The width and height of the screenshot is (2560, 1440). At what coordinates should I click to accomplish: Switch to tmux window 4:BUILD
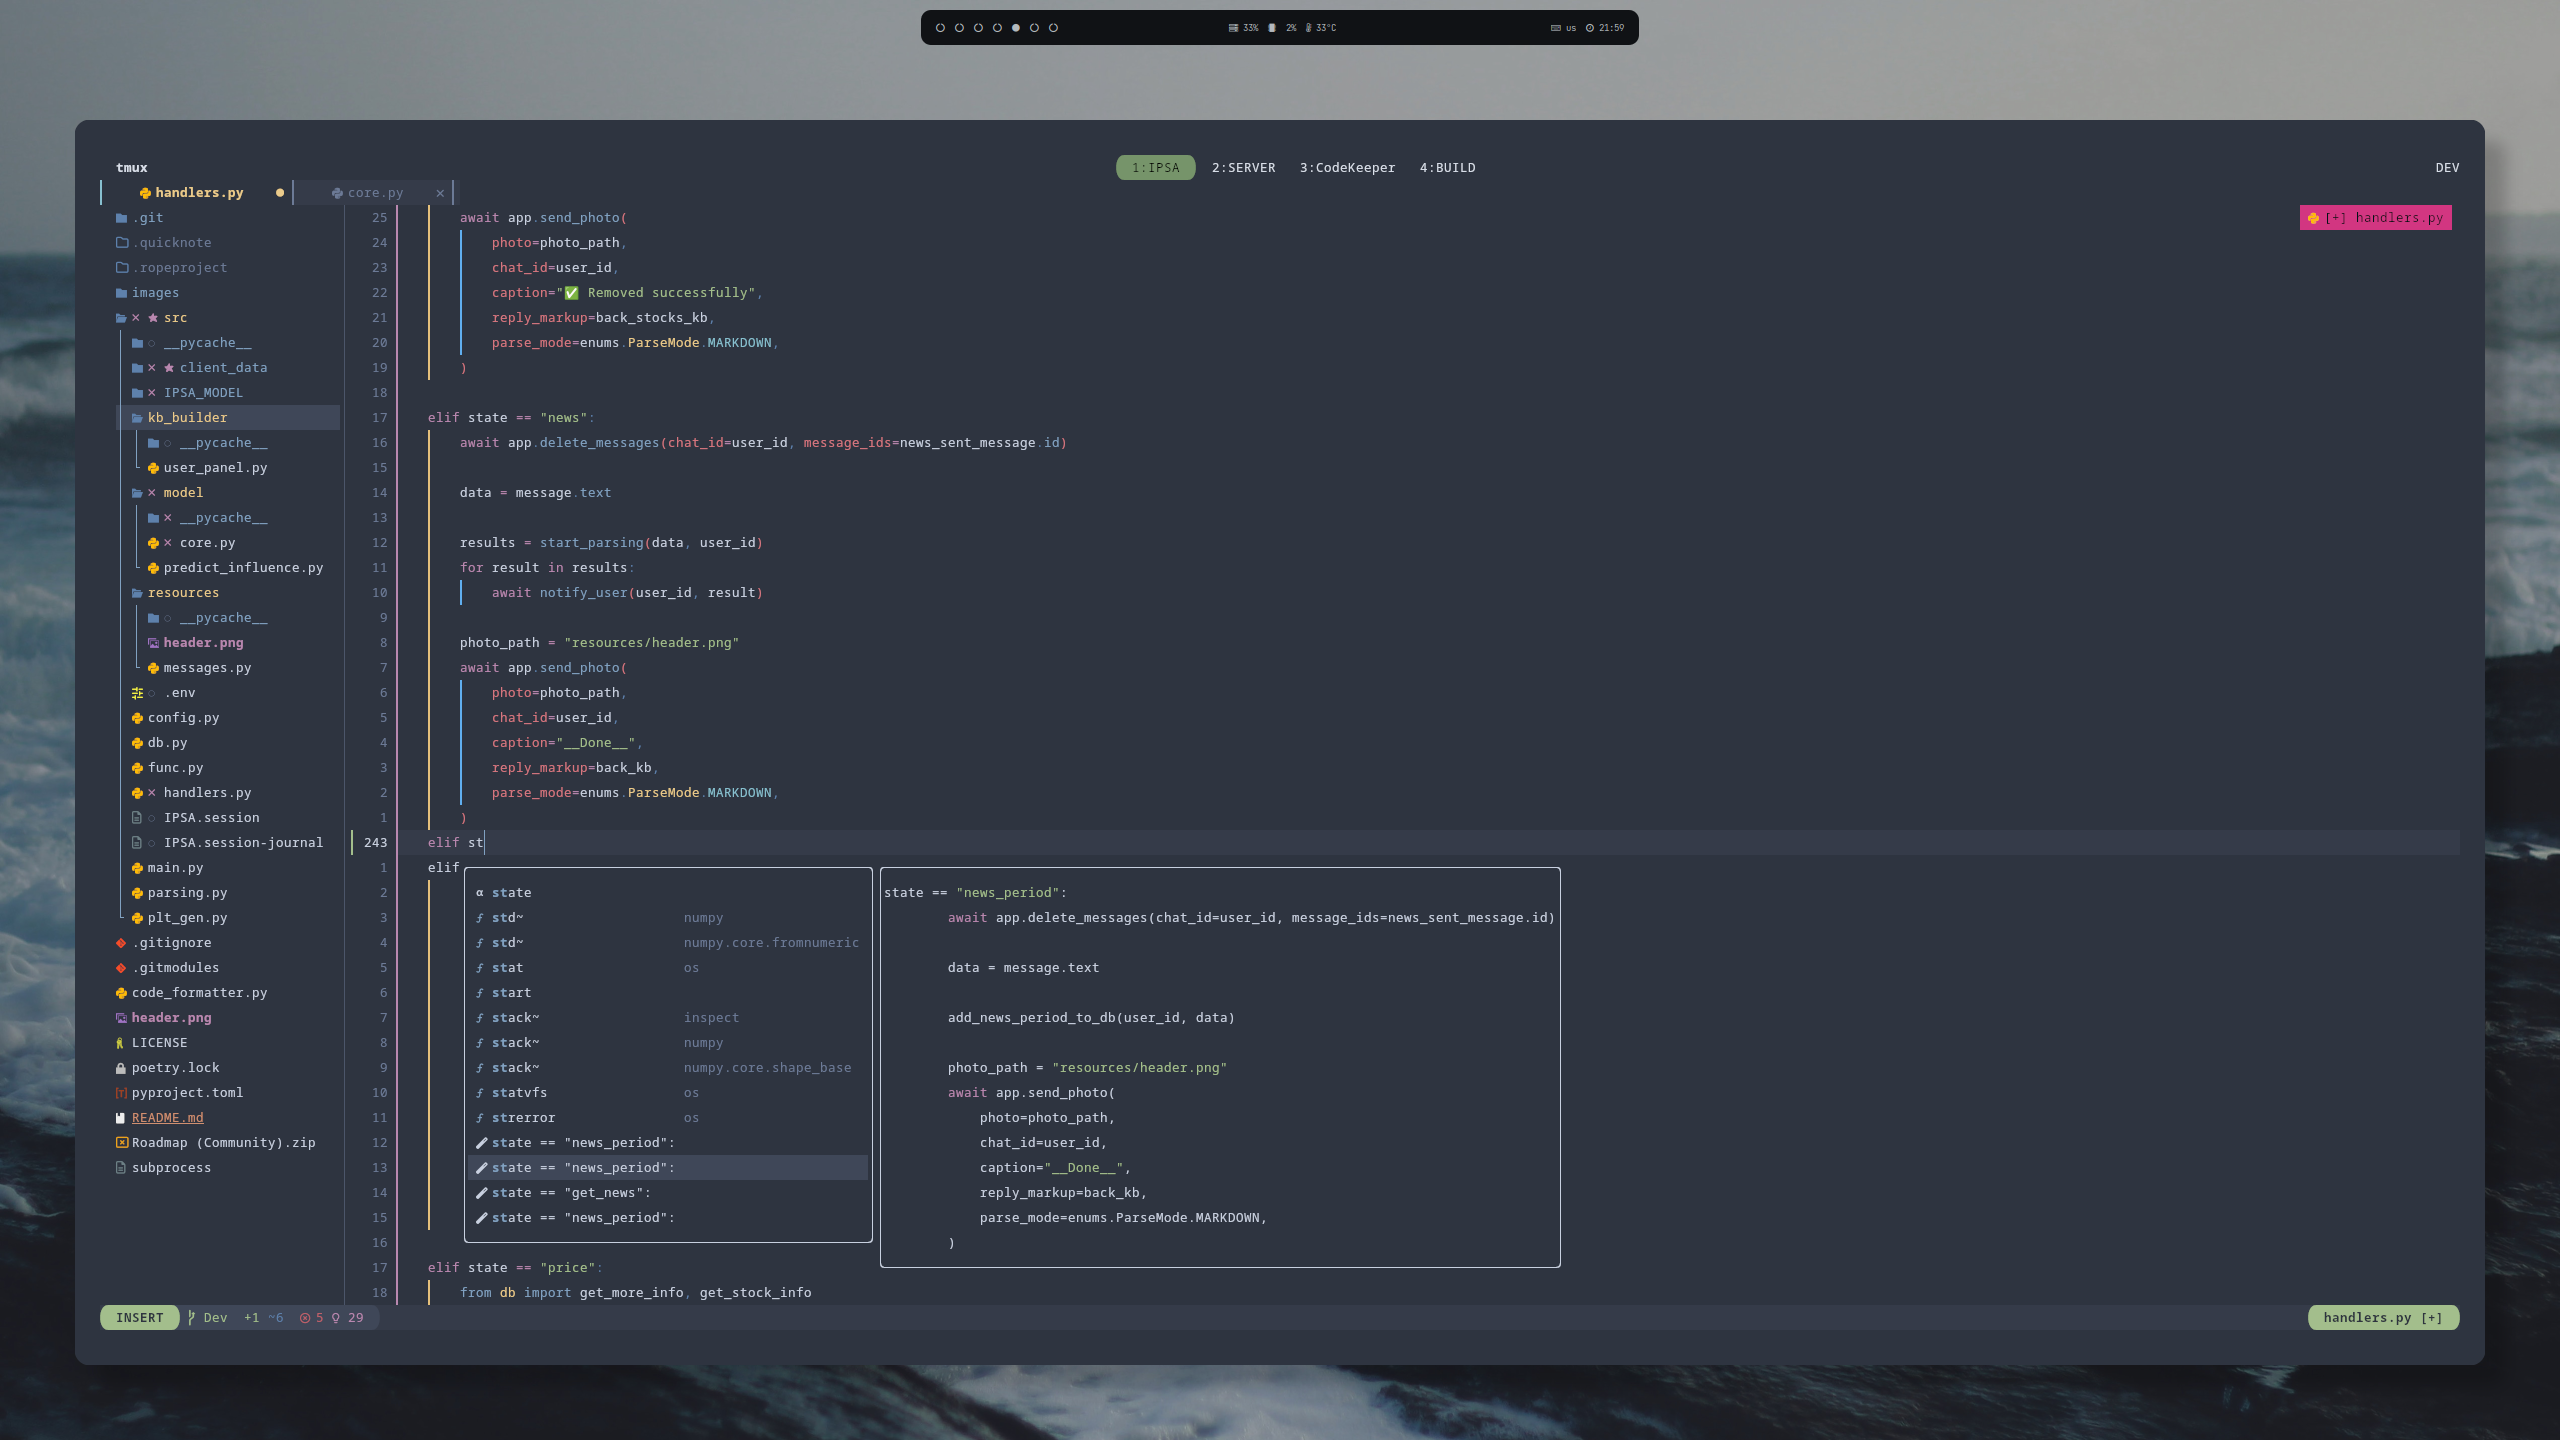1447,168
